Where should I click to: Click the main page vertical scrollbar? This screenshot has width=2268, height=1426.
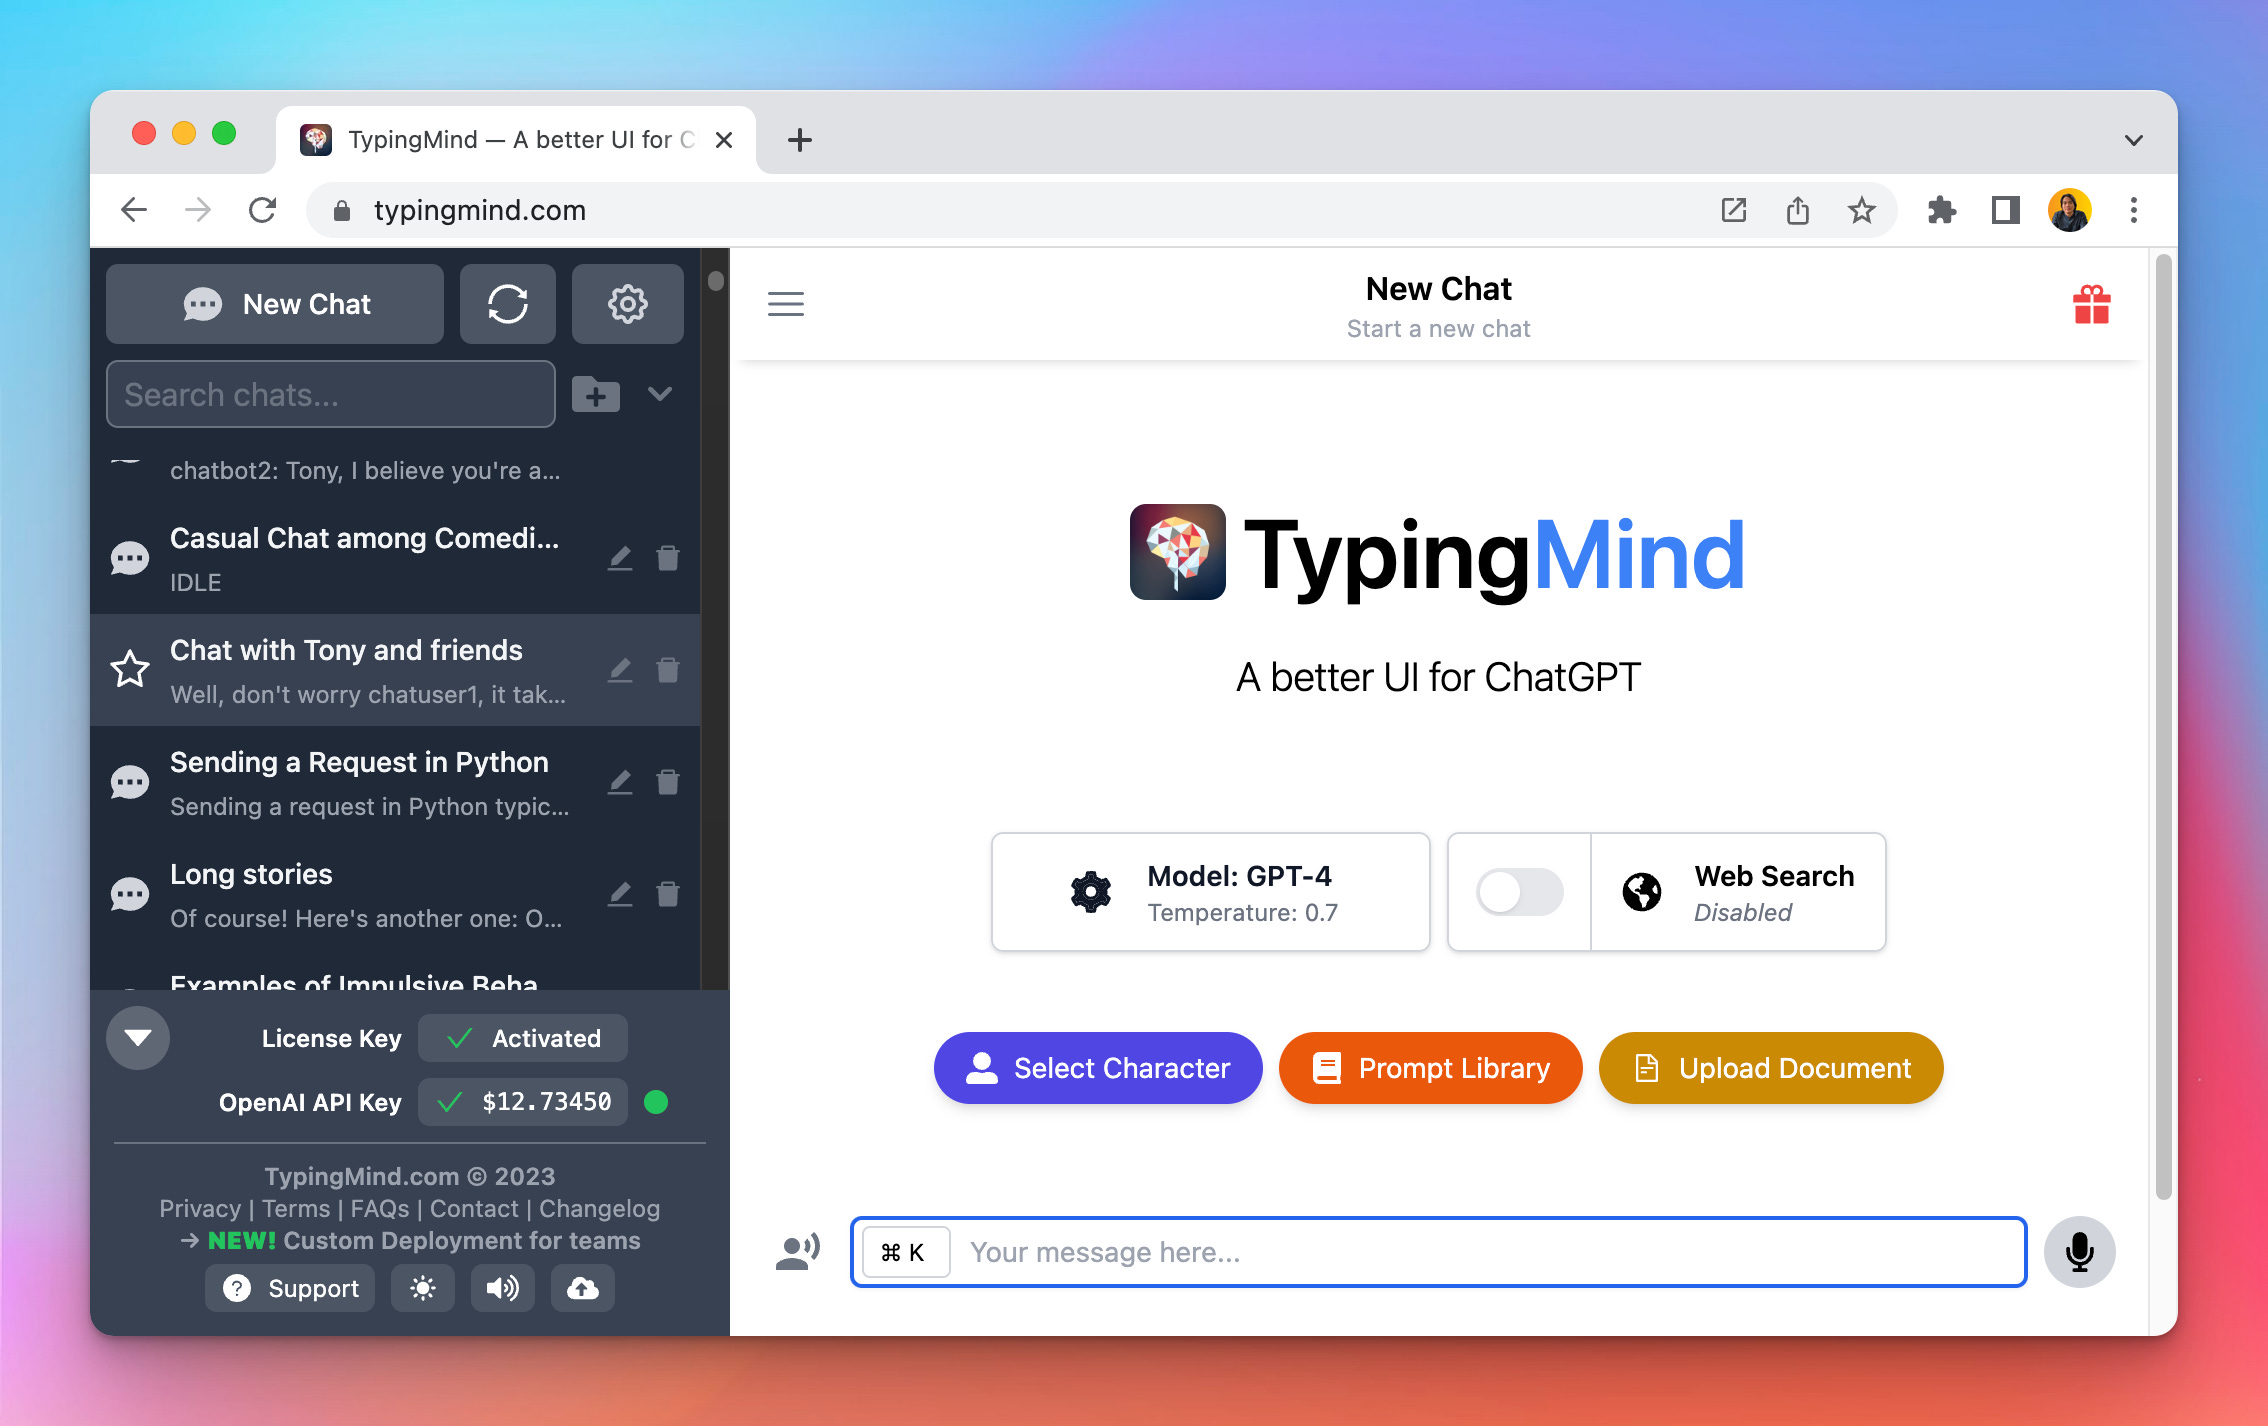pyautogui.click(x=2163, y=727)
